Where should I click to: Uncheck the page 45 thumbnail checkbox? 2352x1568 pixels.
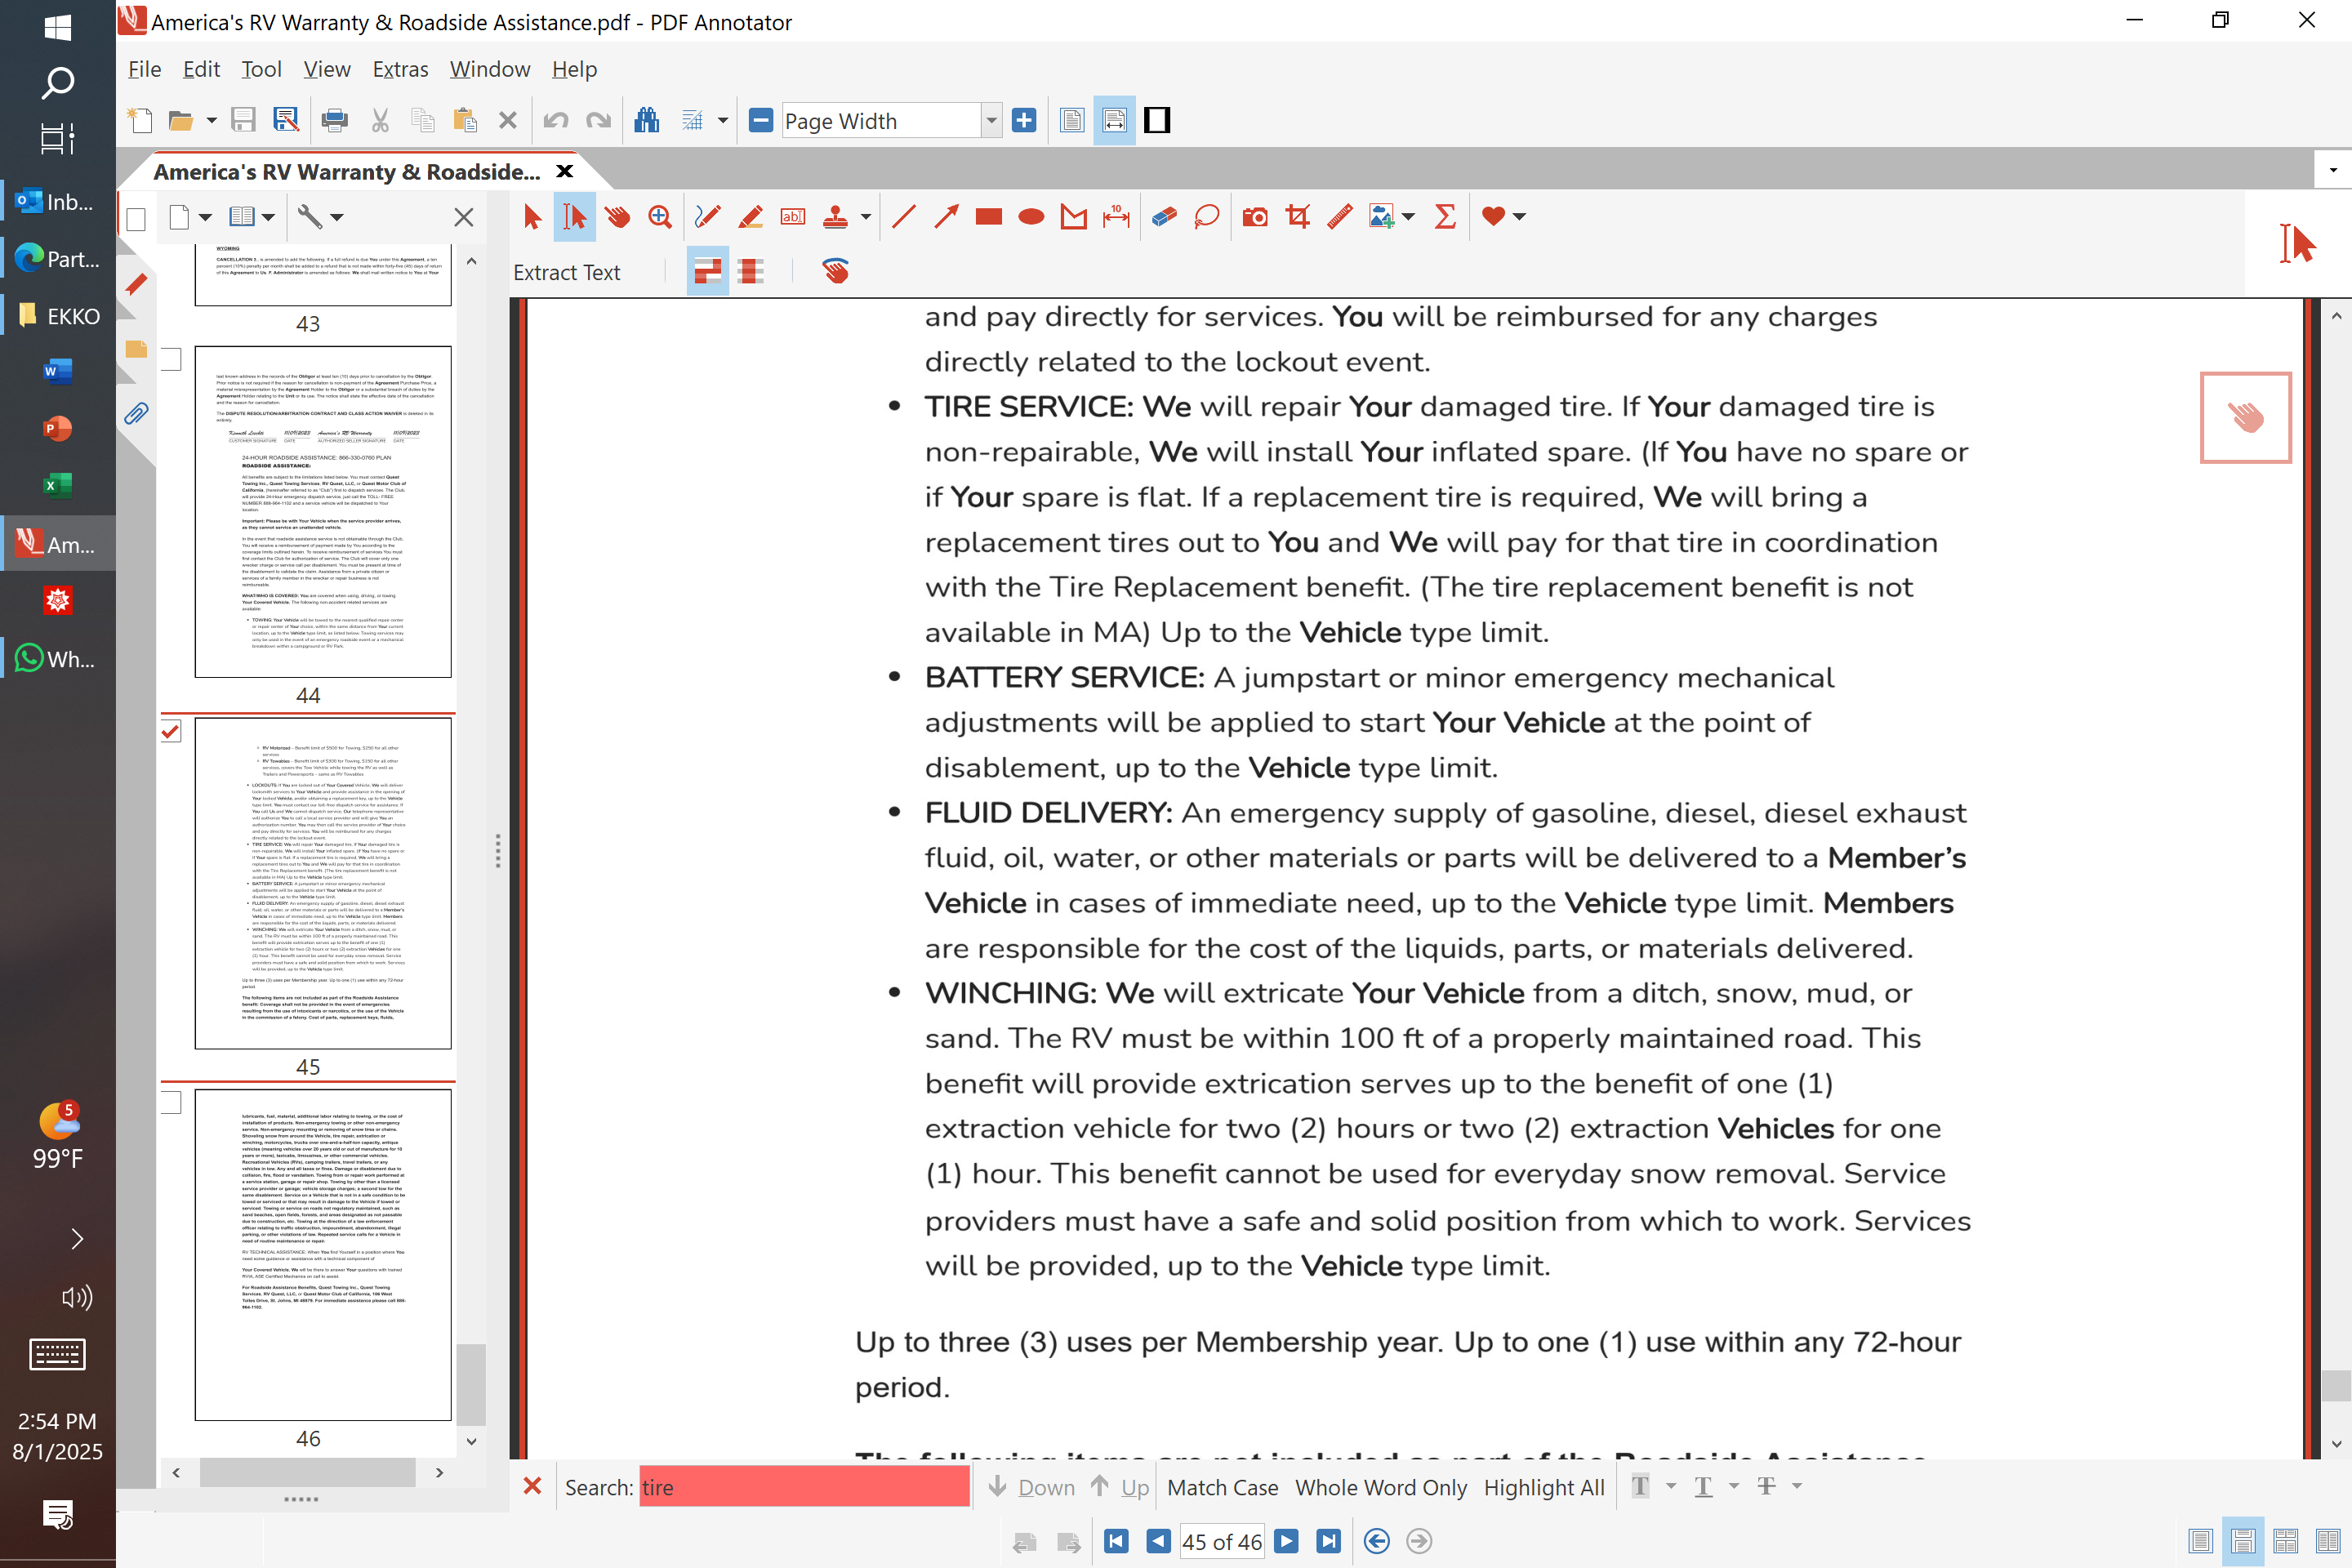click(171, 732)
